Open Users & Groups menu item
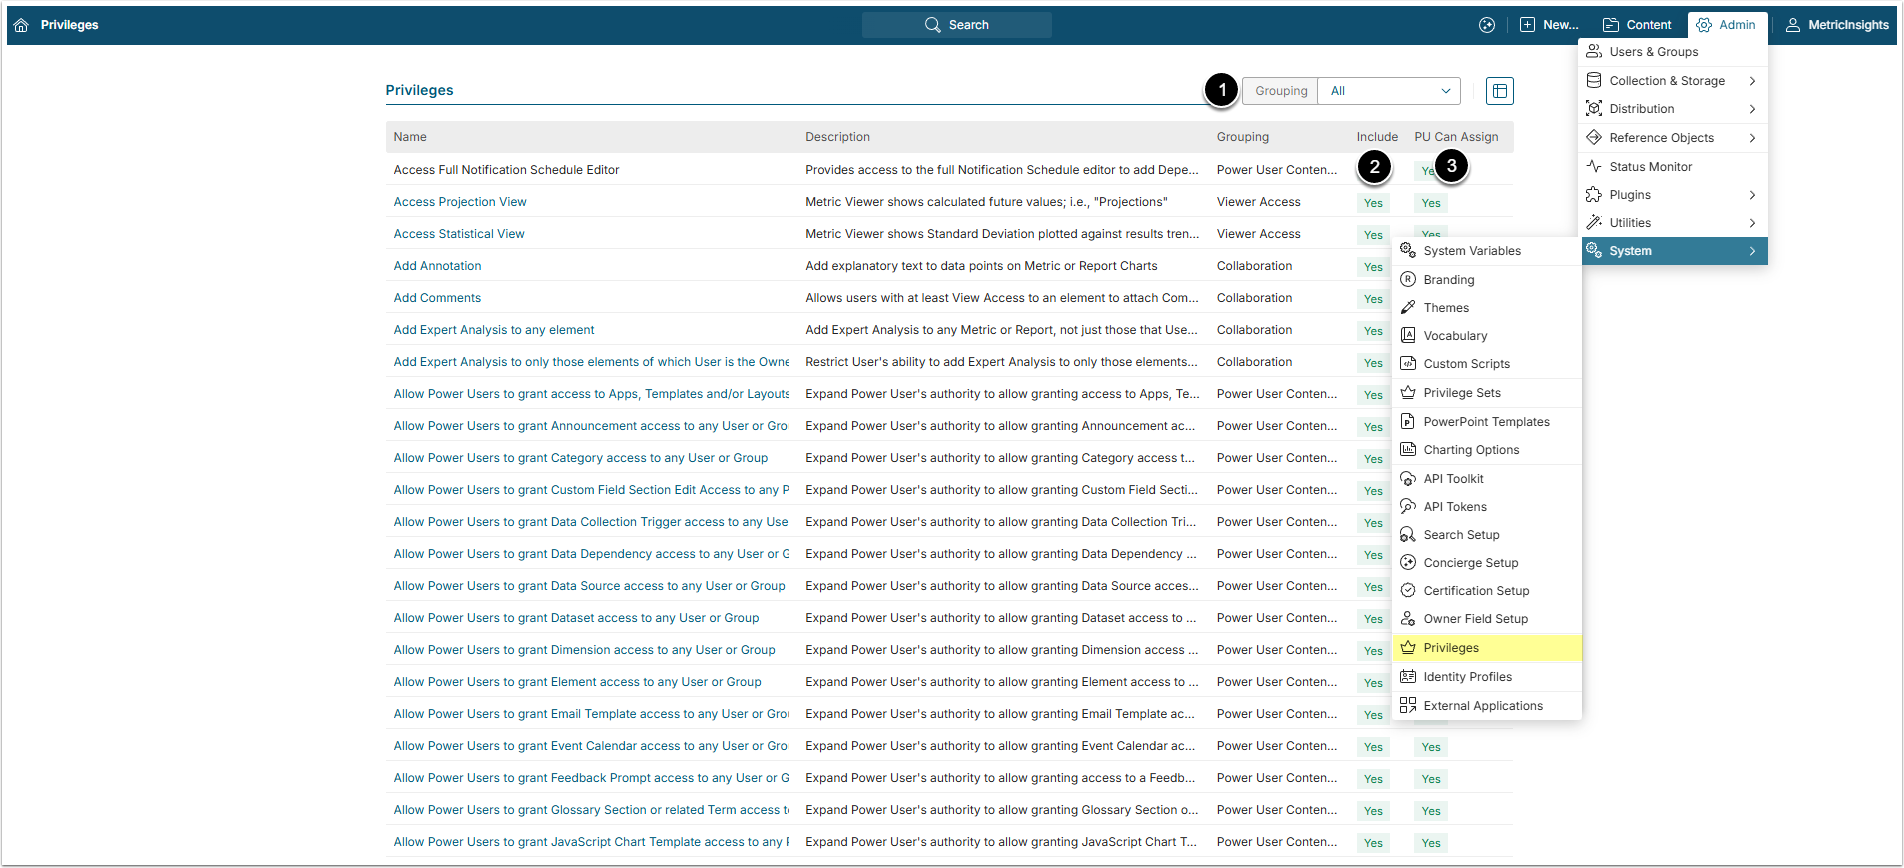The height and width of the screenshot is (868, 1904). click(x=1653, y=52)
